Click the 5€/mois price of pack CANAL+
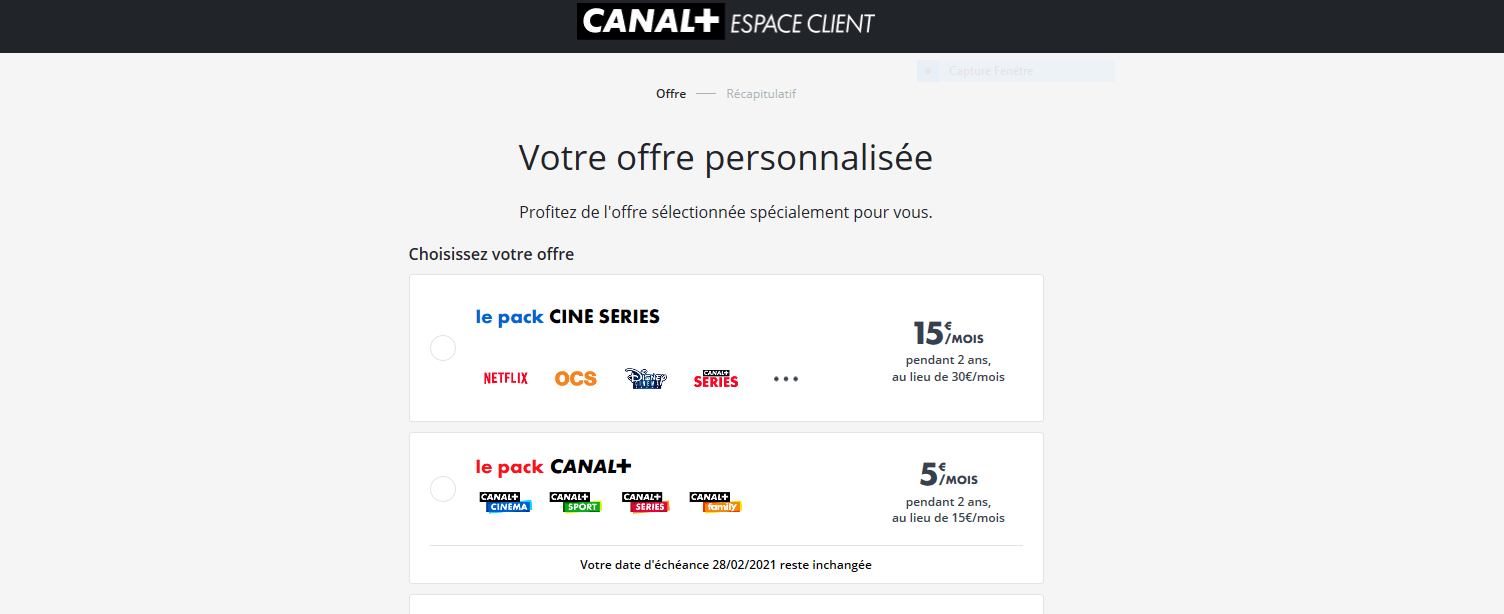This screenshot has width=1504, height=614. click(x=948, y=475)
